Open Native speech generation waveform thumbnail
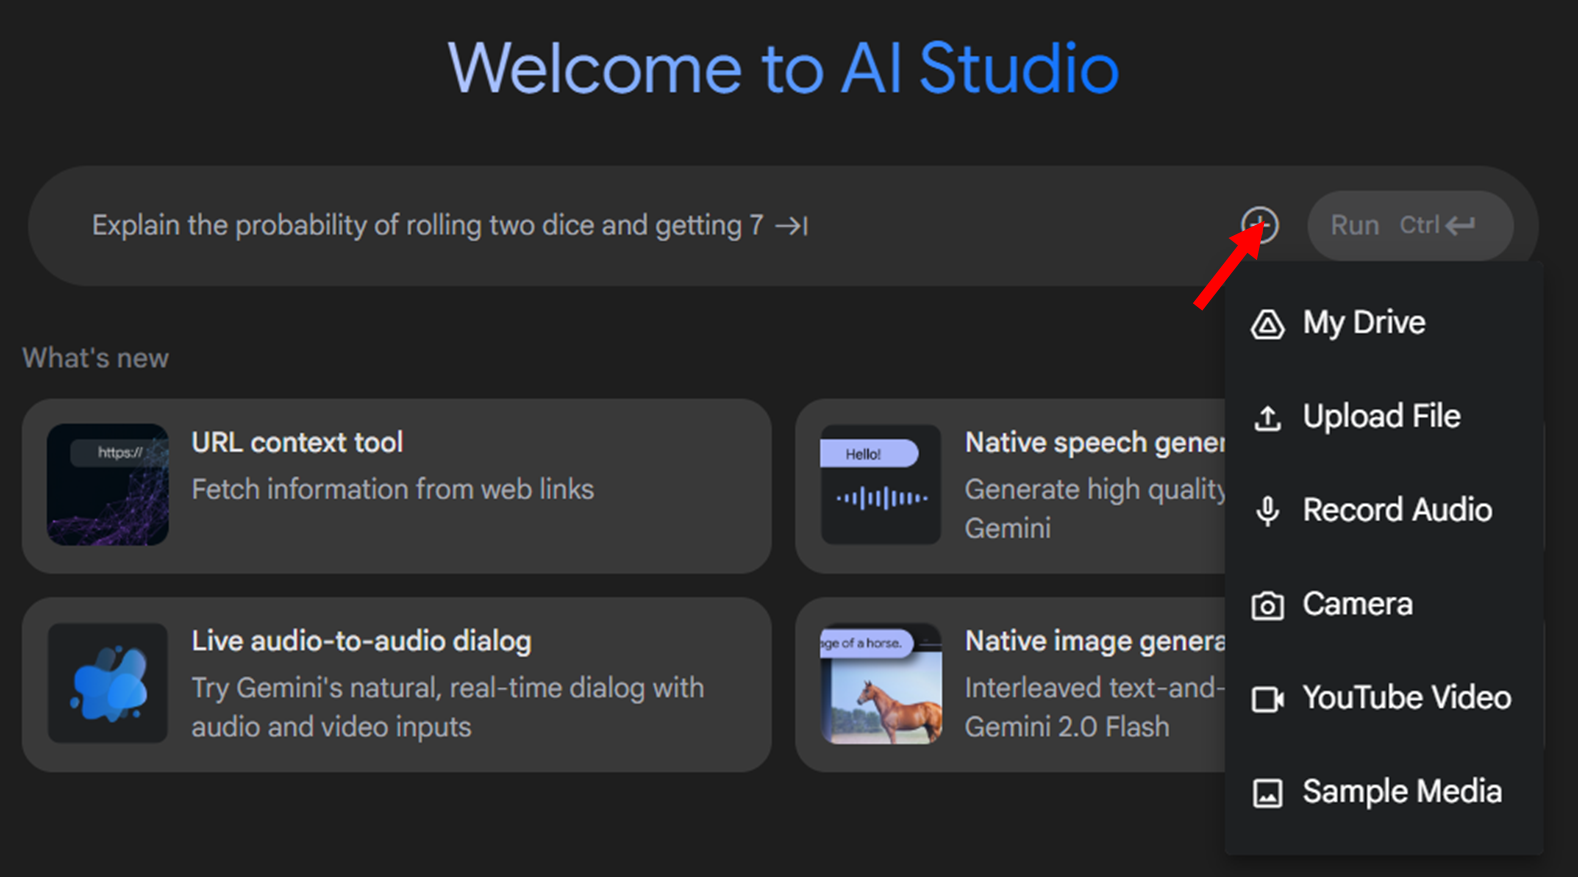 [x=881, y=484]
